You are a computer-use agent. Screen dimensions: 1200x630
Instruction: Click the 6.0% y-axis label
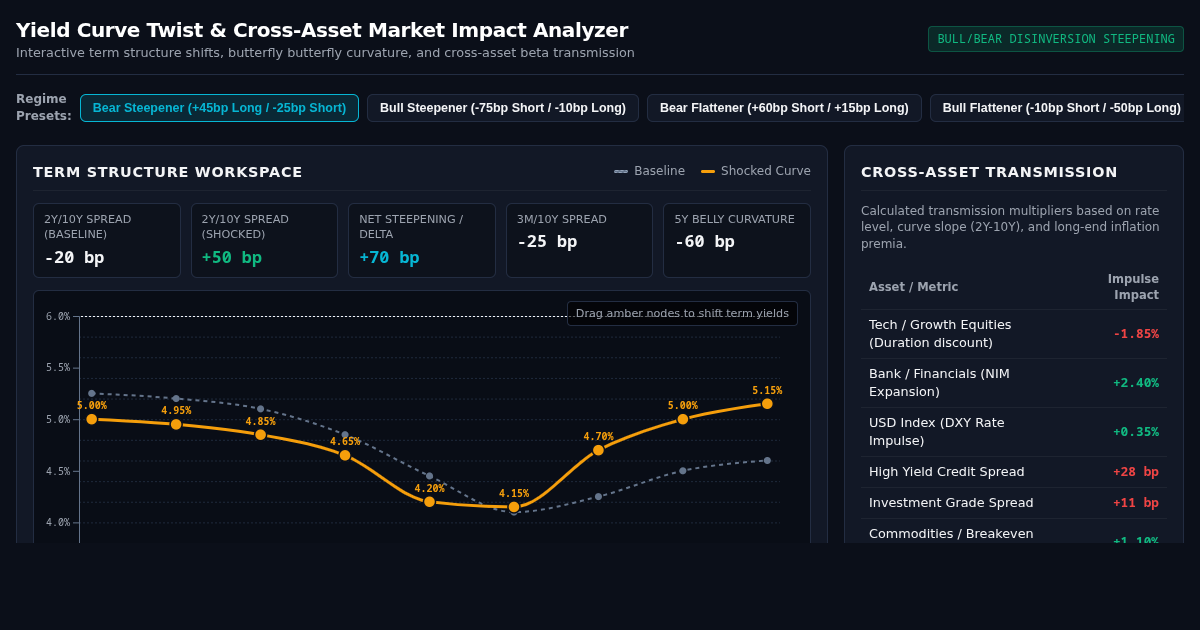pos(58,317)
